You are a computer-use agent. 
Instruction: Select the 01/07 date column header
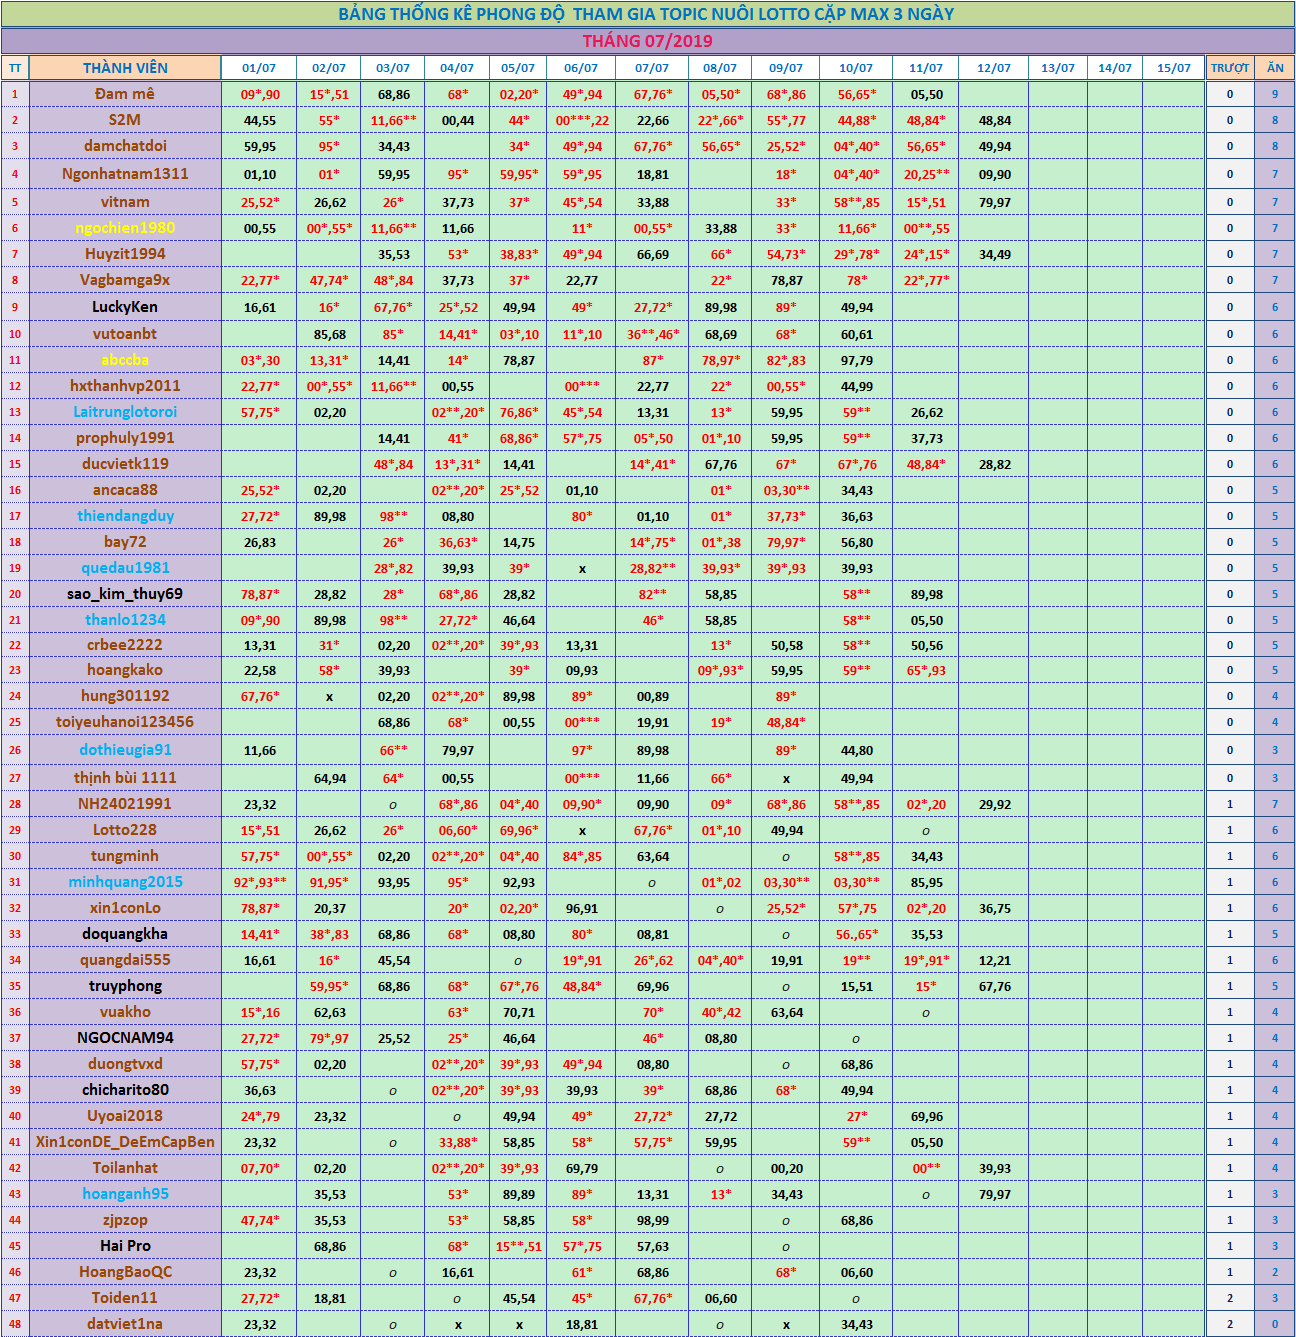coord(259,68)
